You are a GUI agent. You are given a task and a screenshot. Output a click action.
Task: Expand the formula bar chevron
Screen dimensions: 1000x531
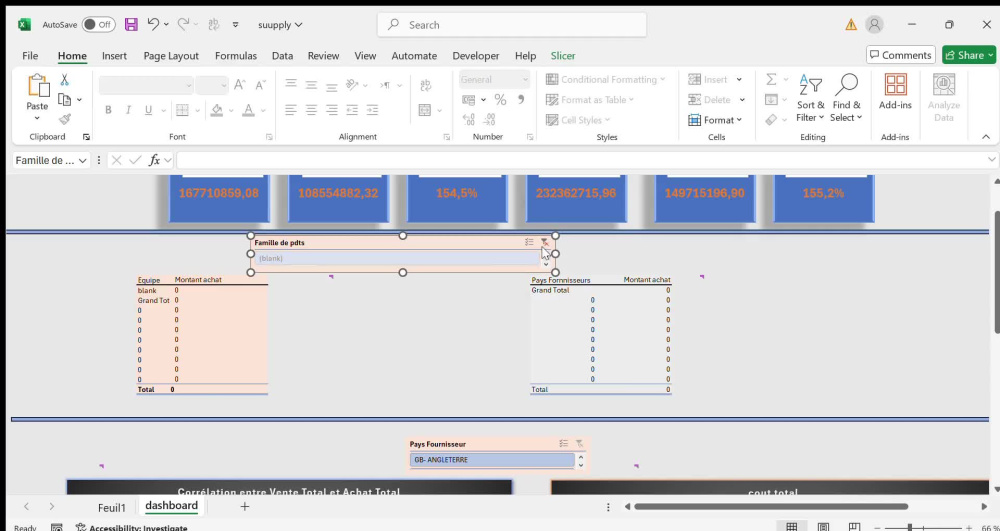point(992,160)
